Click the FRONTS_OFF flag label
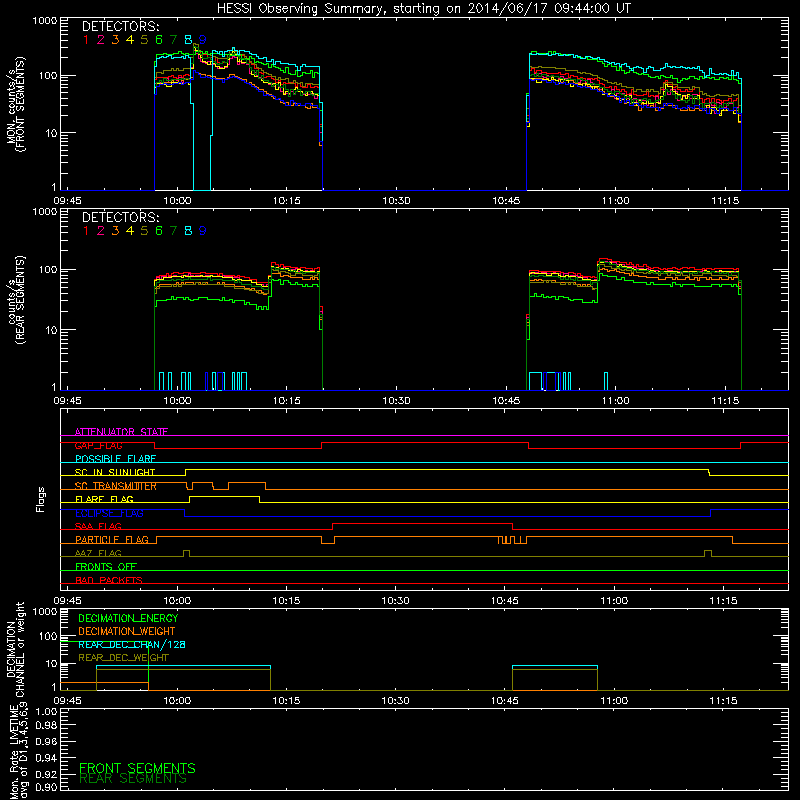 coord(106,567)
